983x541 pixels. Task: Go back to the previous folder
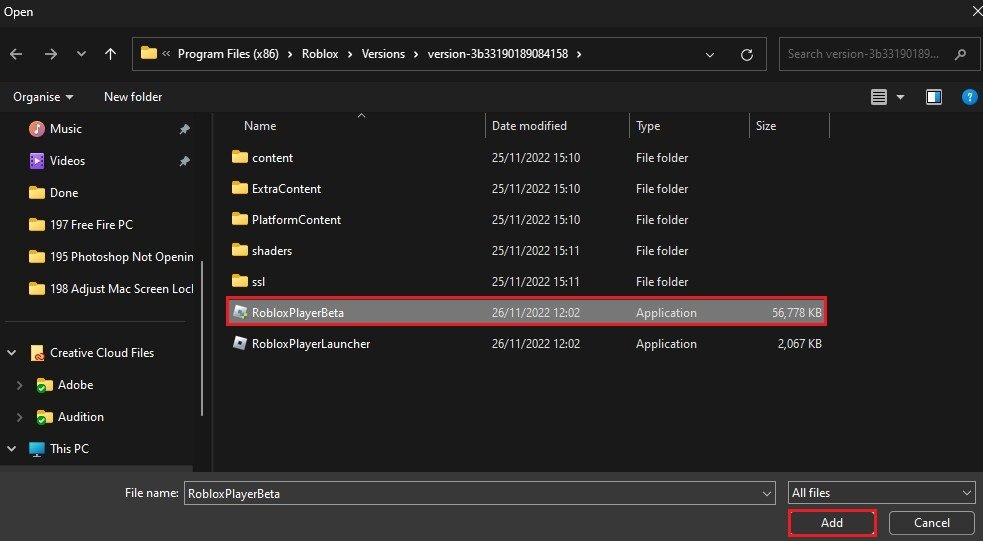click(16, 55)
